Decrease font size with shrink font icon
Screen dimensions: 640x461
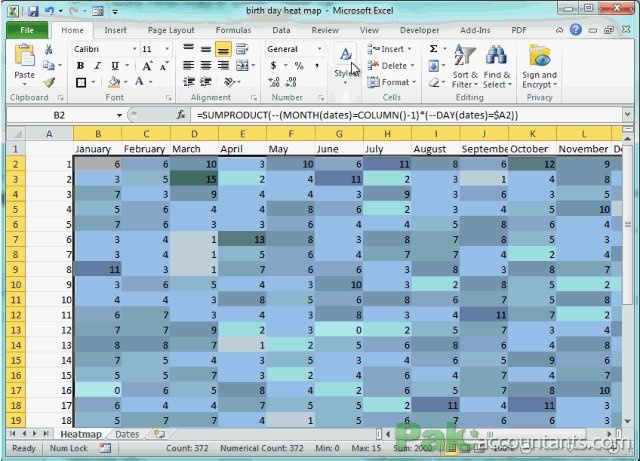click(x=164, y=66)
